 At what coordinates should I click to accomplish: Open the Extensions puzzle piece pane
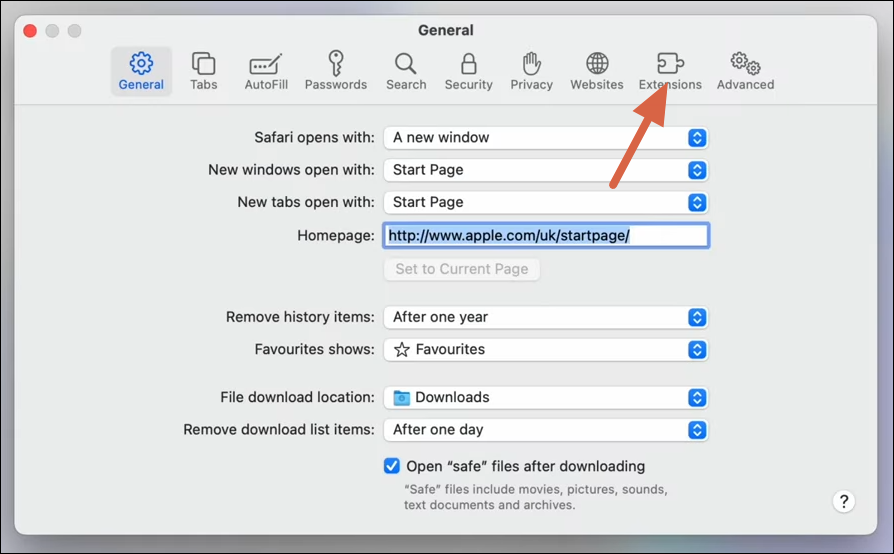click(x=670, y=71)
